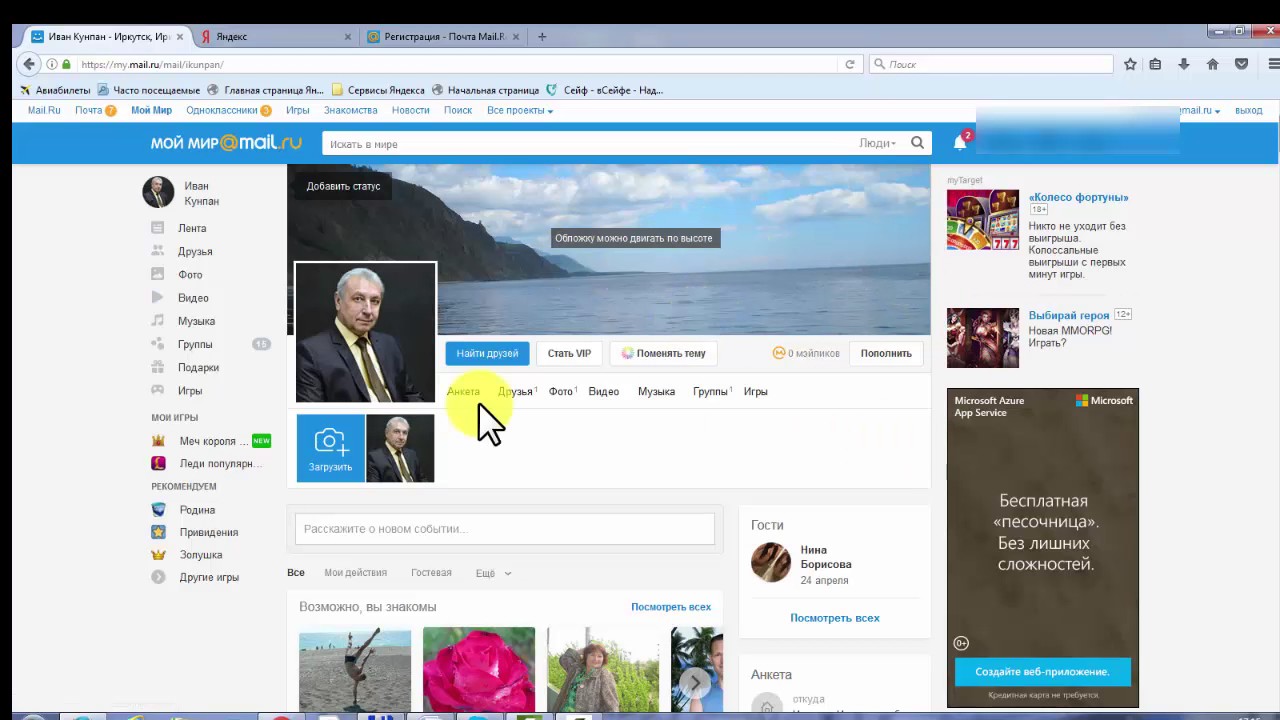Open the Игры profile tab
Screen dimensions: 1280x720
[x=755, y=391]
